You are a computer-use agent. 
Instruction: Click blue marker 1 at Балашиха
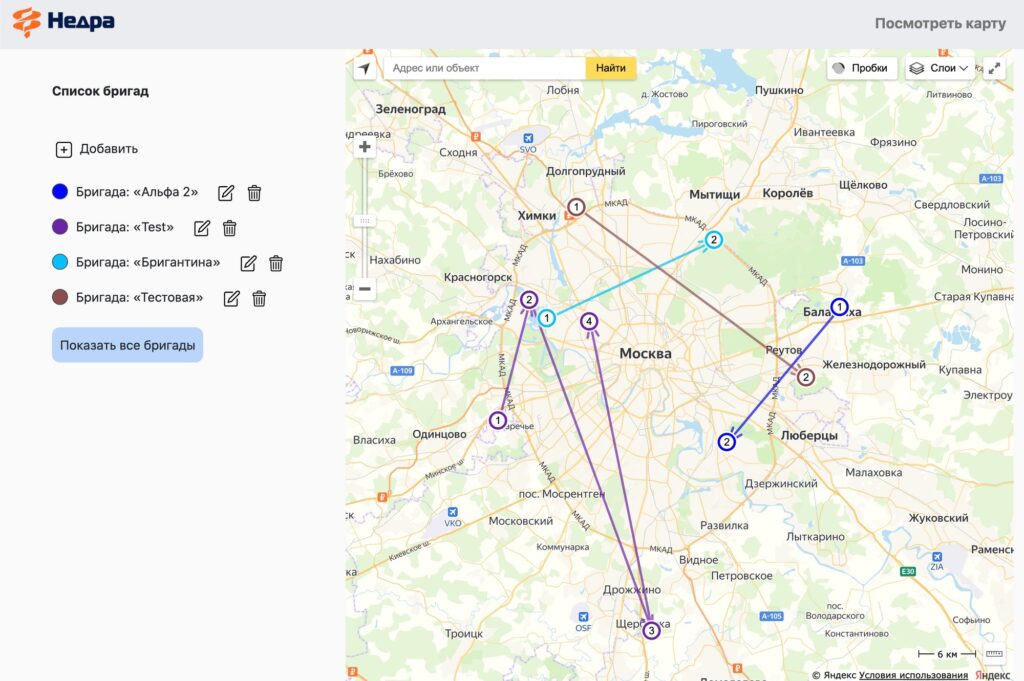(x=840, y=306)
